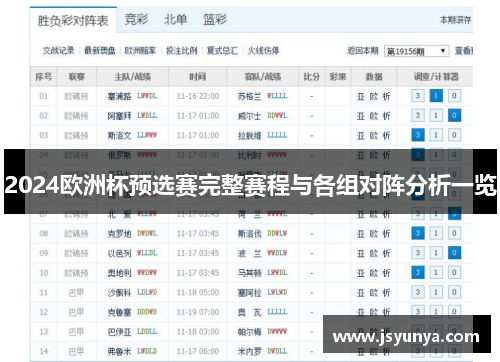Toggle the 0 option in row 08
This screenshot has height=362, width=500.
click(454, 233)
